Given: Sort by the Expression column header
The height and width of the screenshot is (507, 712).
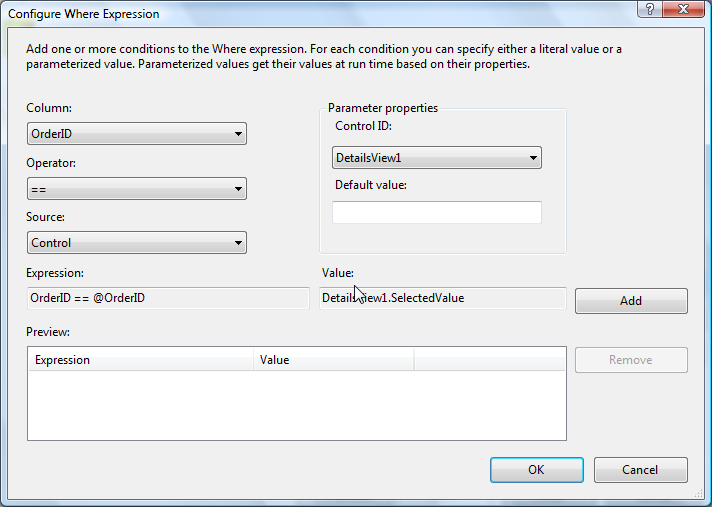Looking at the screenshot, I should click(140, 360).
